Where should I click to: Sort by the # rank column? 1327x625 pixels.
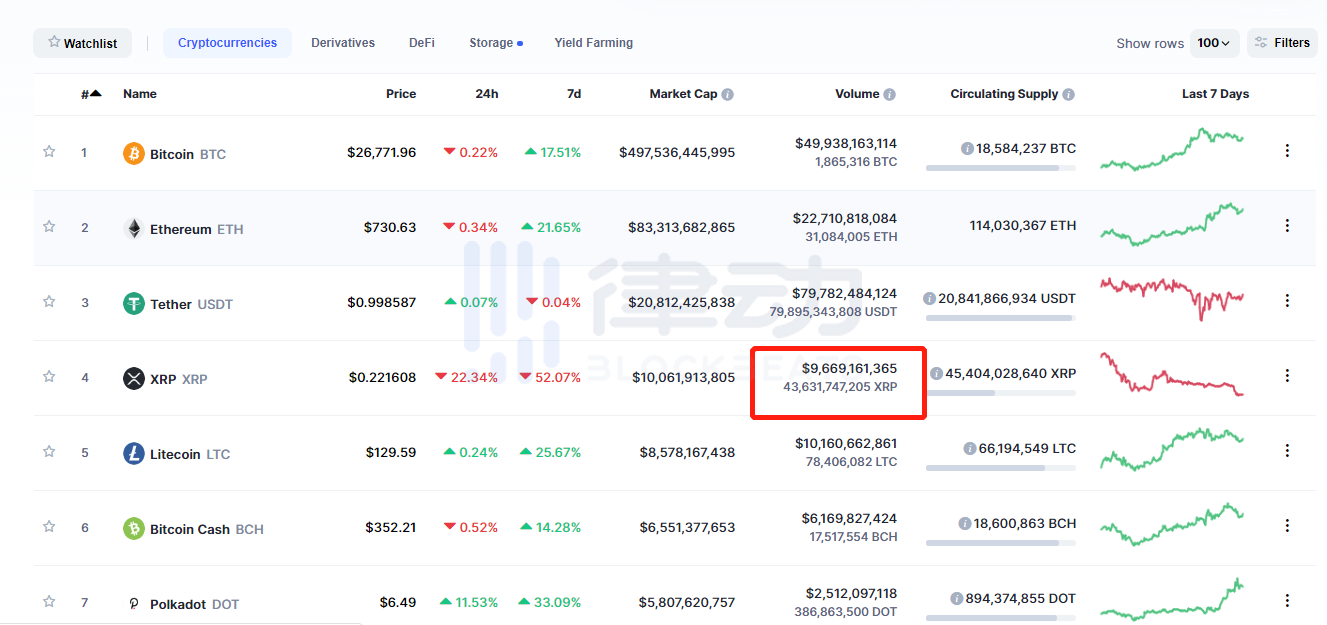coord(91,94)
